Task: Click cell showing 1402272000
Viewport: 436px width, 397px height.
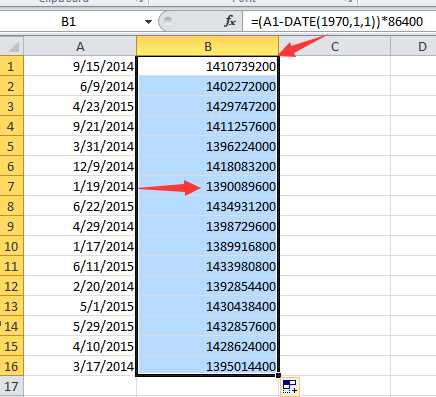Action: (x=207, y=86)
